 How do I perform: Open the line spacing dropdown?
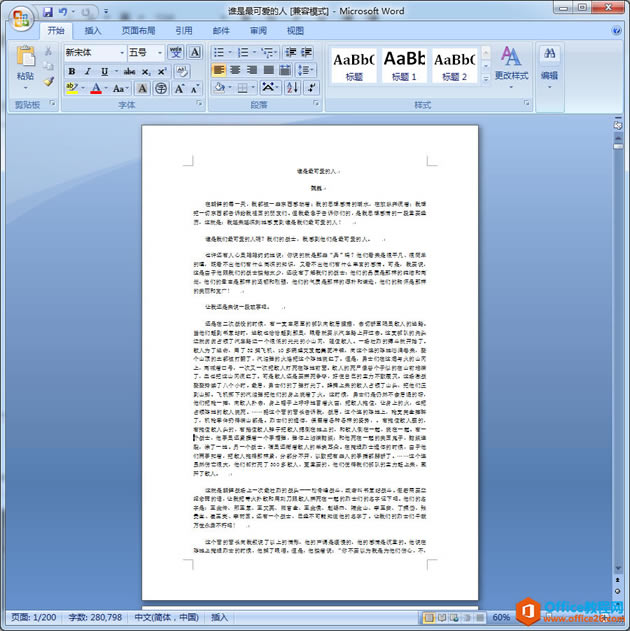[x=306, y=70]
